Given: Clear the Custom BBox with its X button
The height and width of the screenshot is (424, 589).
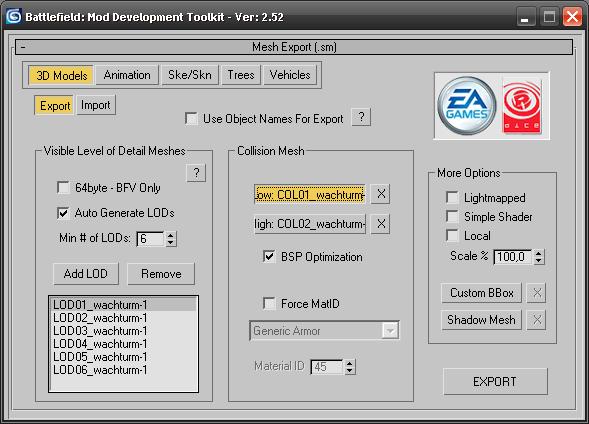Looking at the screenshot, I should click(536, 293).
